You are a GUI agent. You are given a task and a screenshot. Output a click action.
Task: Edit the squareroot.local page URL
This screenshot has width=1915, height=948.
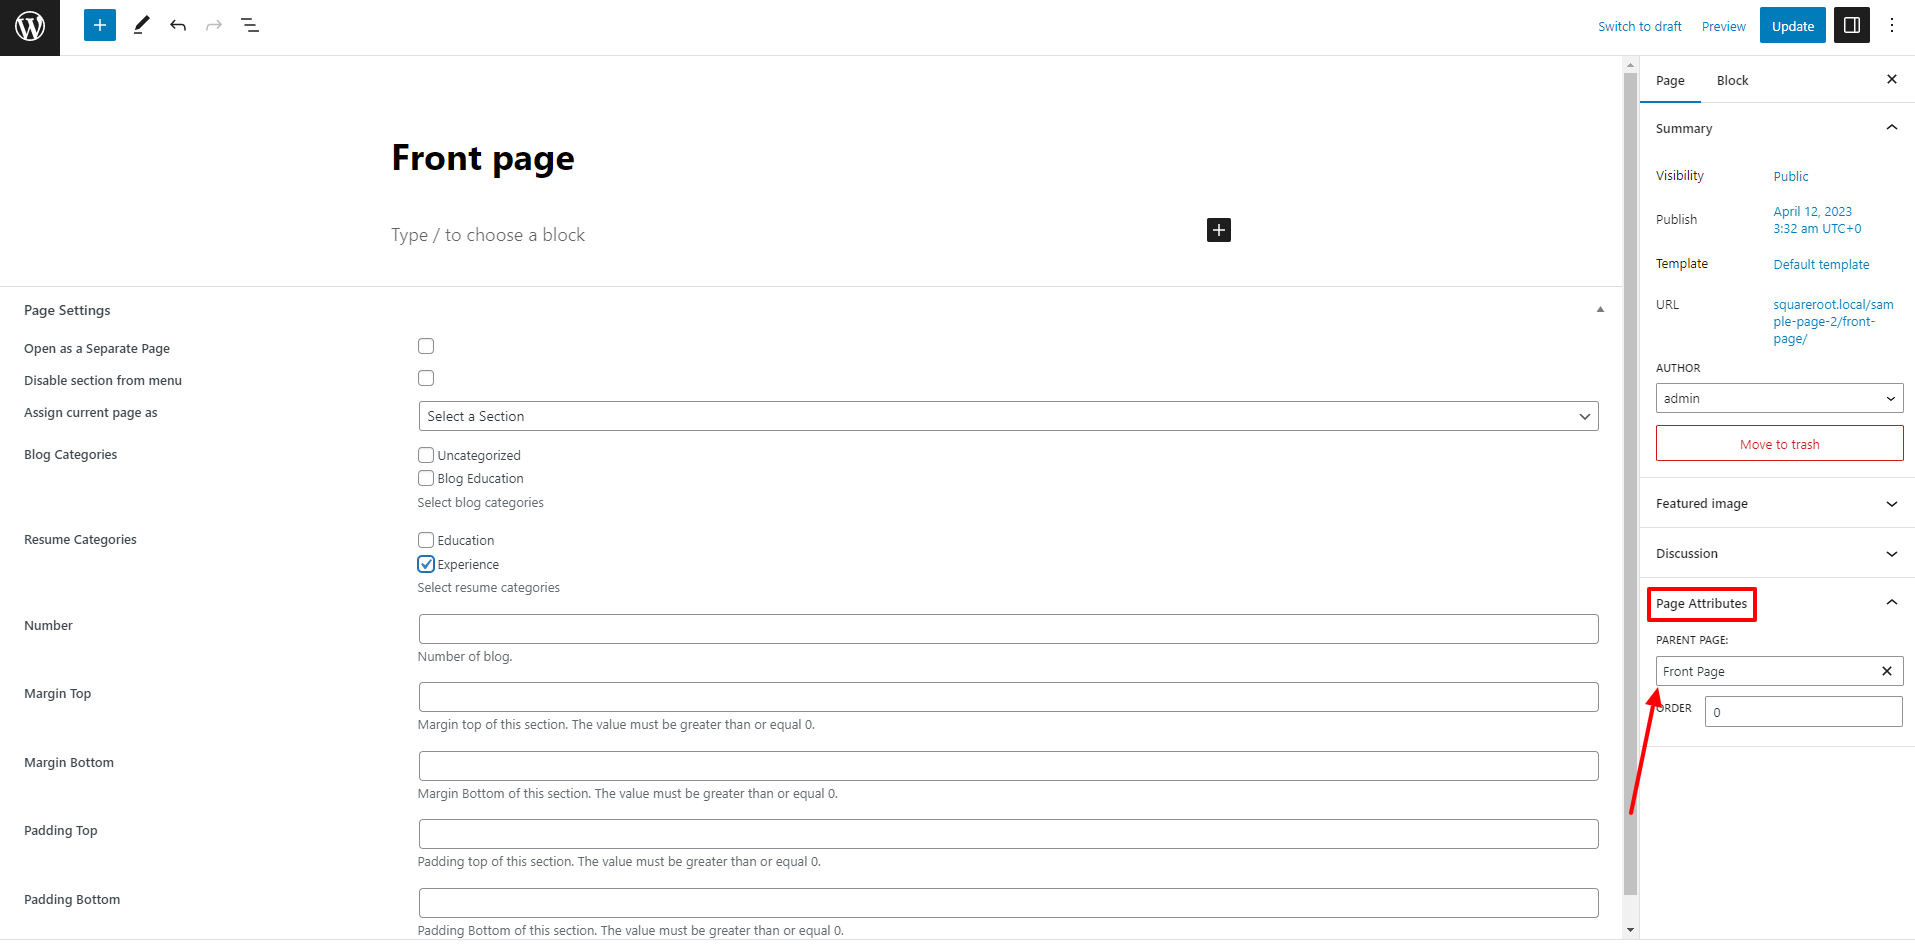[1833, 321]
